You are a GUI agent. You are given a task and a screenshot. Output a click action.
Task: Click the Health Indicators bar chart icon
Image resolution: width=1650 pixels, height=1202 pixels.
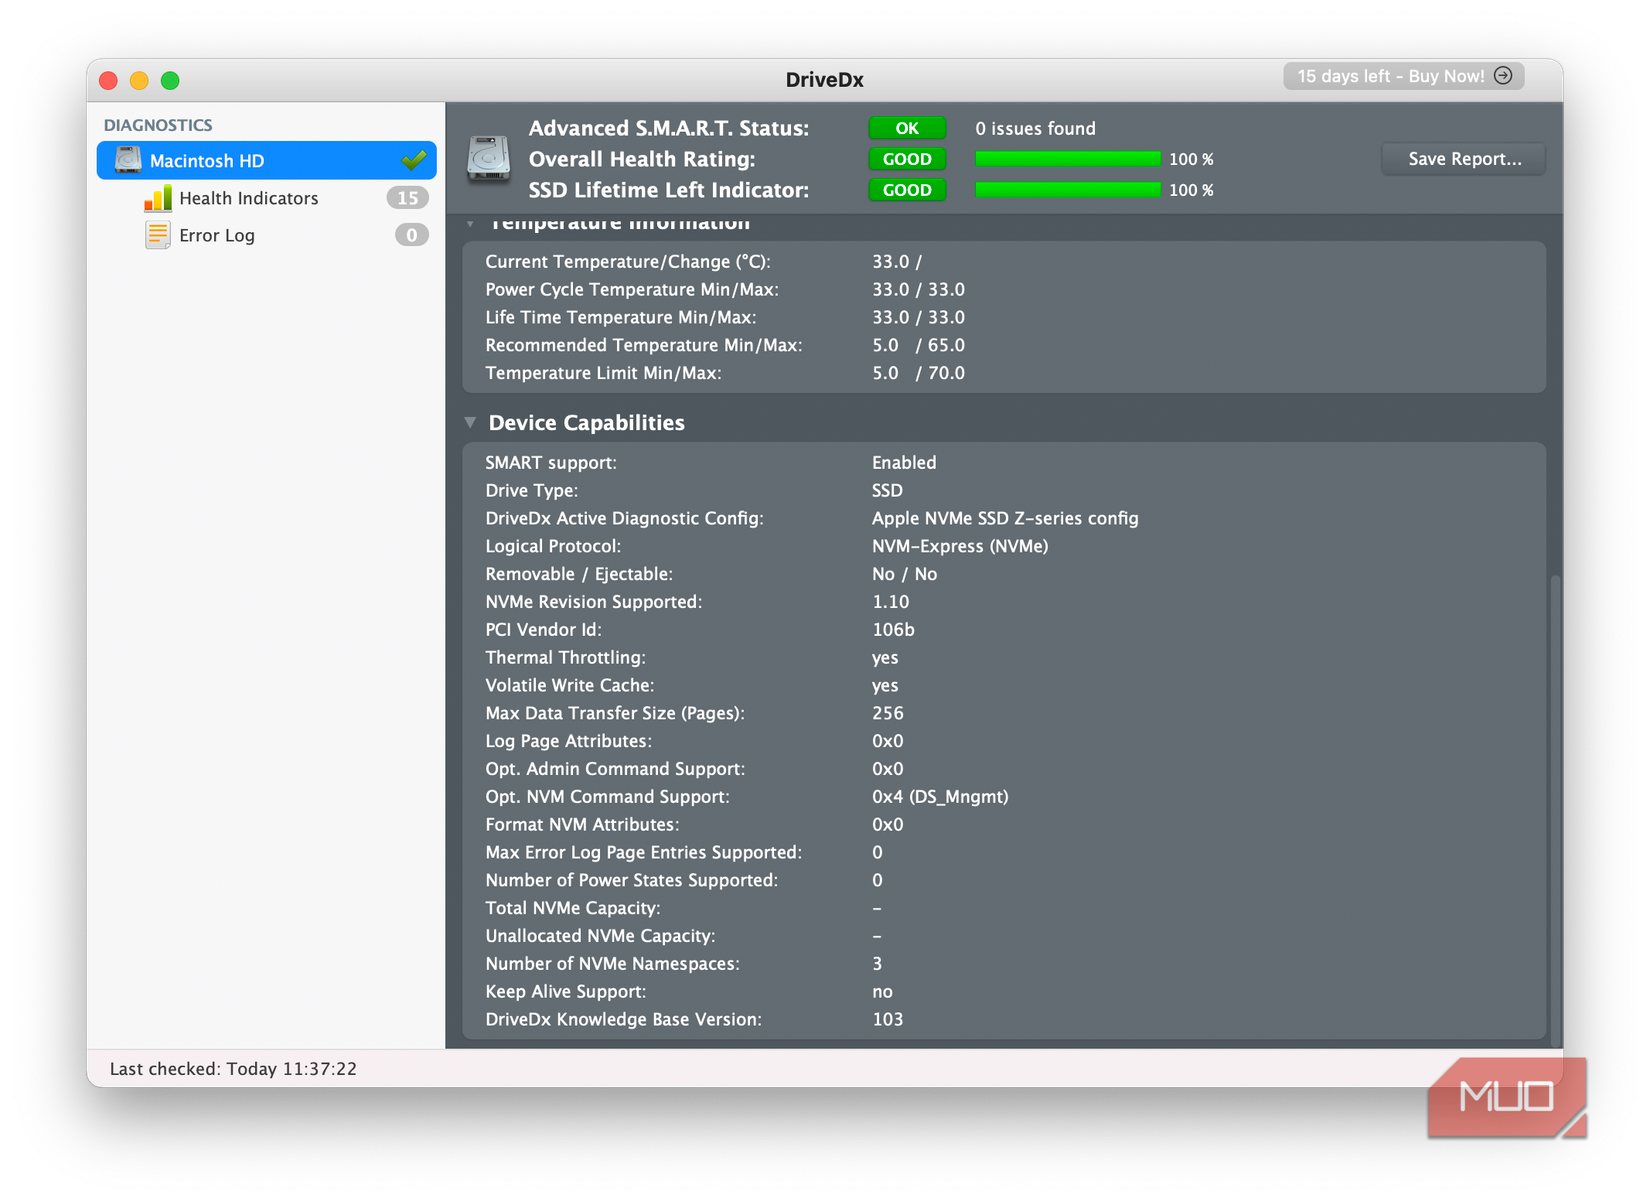click(x=158, y=198)
